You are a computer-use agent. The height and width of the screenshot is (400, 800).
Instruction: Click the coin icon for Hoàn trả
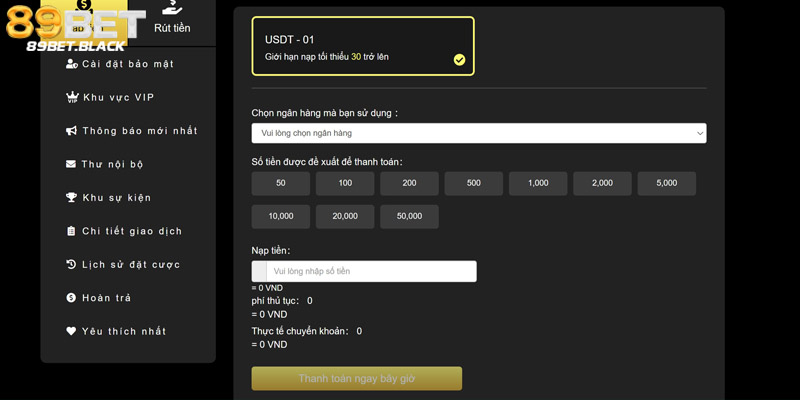point(71,298)
